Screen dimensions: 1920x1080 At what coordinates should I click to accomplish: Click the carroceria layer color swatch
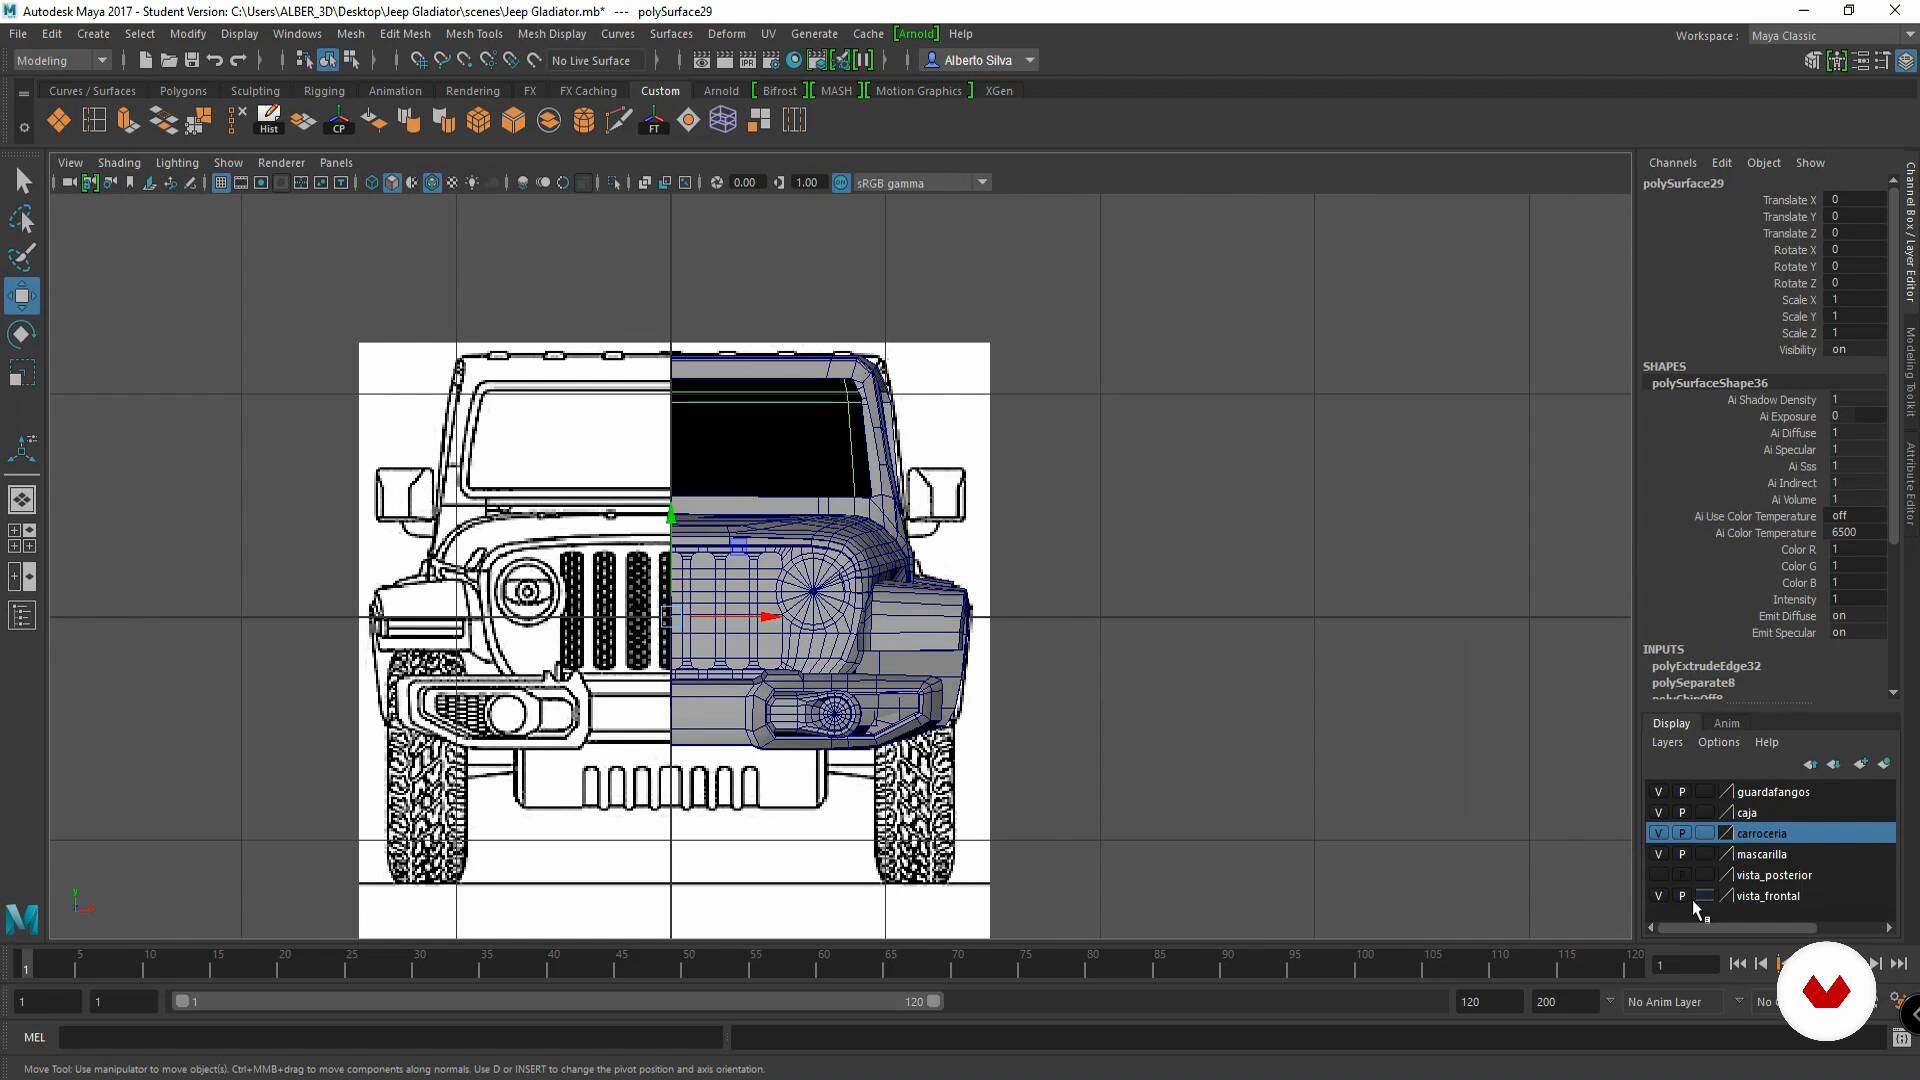click(x=1726, y=834)
